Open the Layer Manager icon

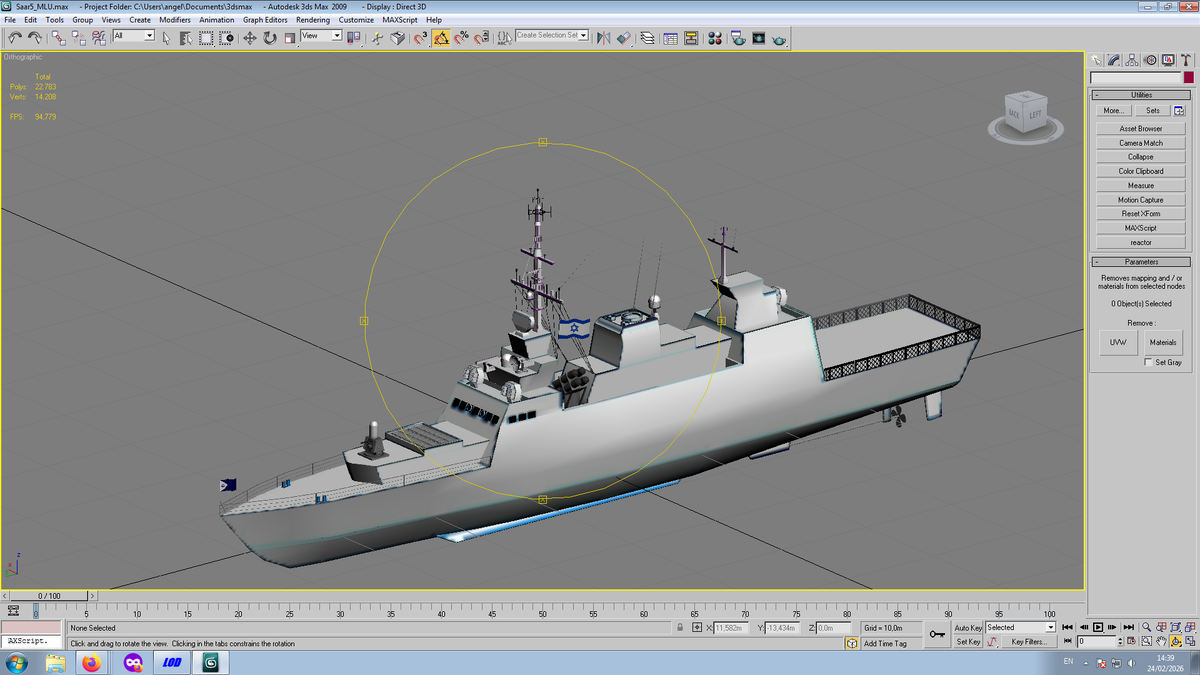(647, 38)
